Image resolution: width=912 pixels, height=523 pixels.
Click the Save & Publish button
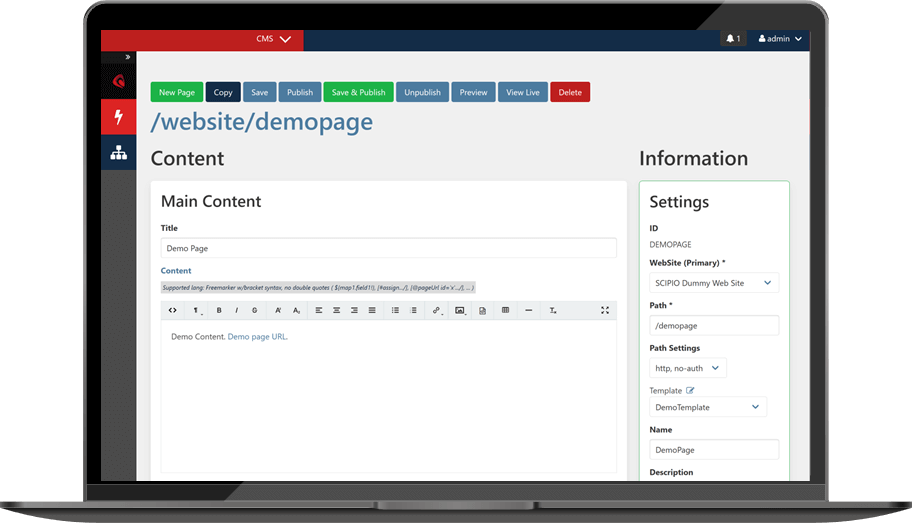358,92
